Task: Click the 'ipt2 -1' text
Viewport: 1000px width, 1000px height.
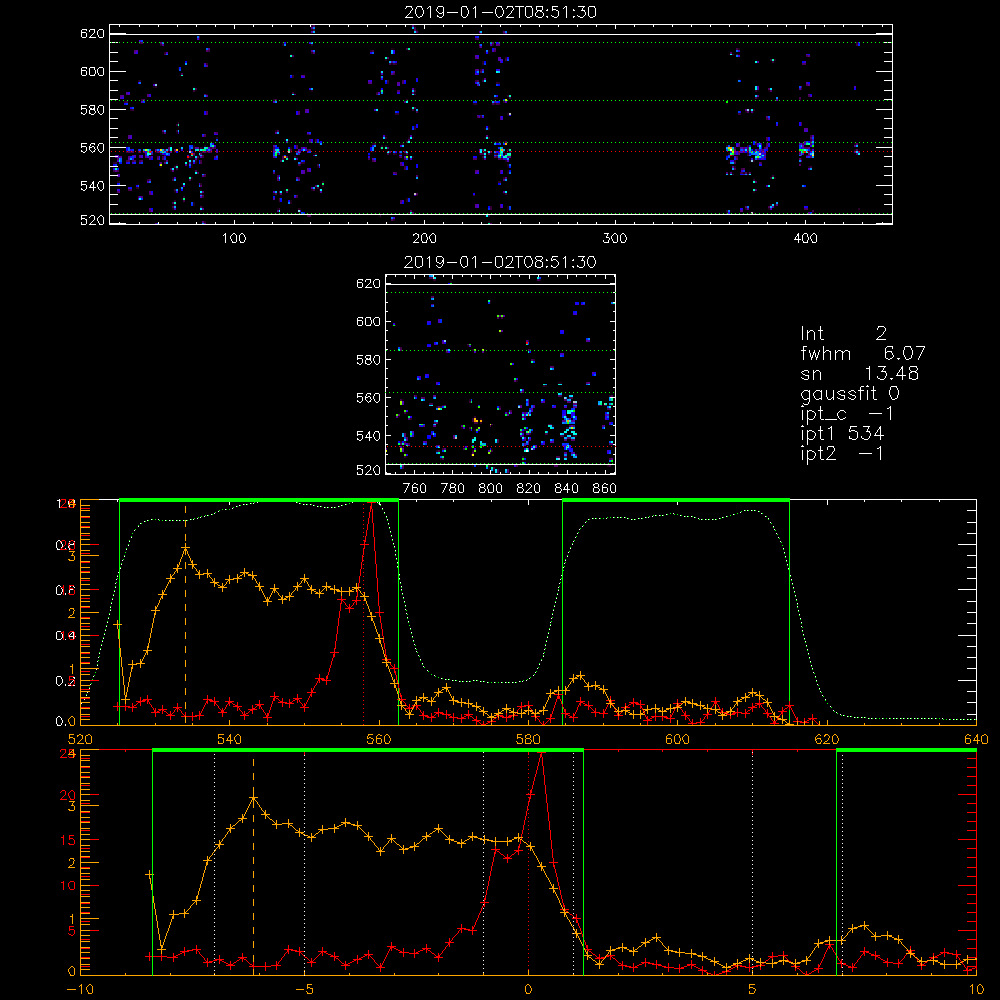Action: click(x=842, y=453)
